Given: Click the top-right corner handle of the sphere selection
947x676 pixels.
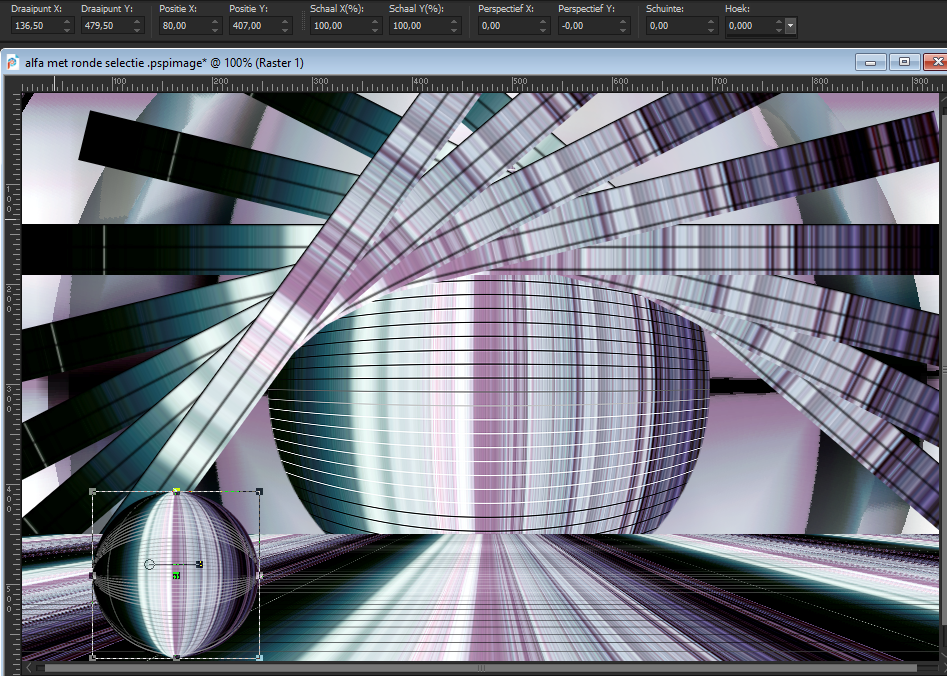Looking at the screenshot, I should 259,492.
